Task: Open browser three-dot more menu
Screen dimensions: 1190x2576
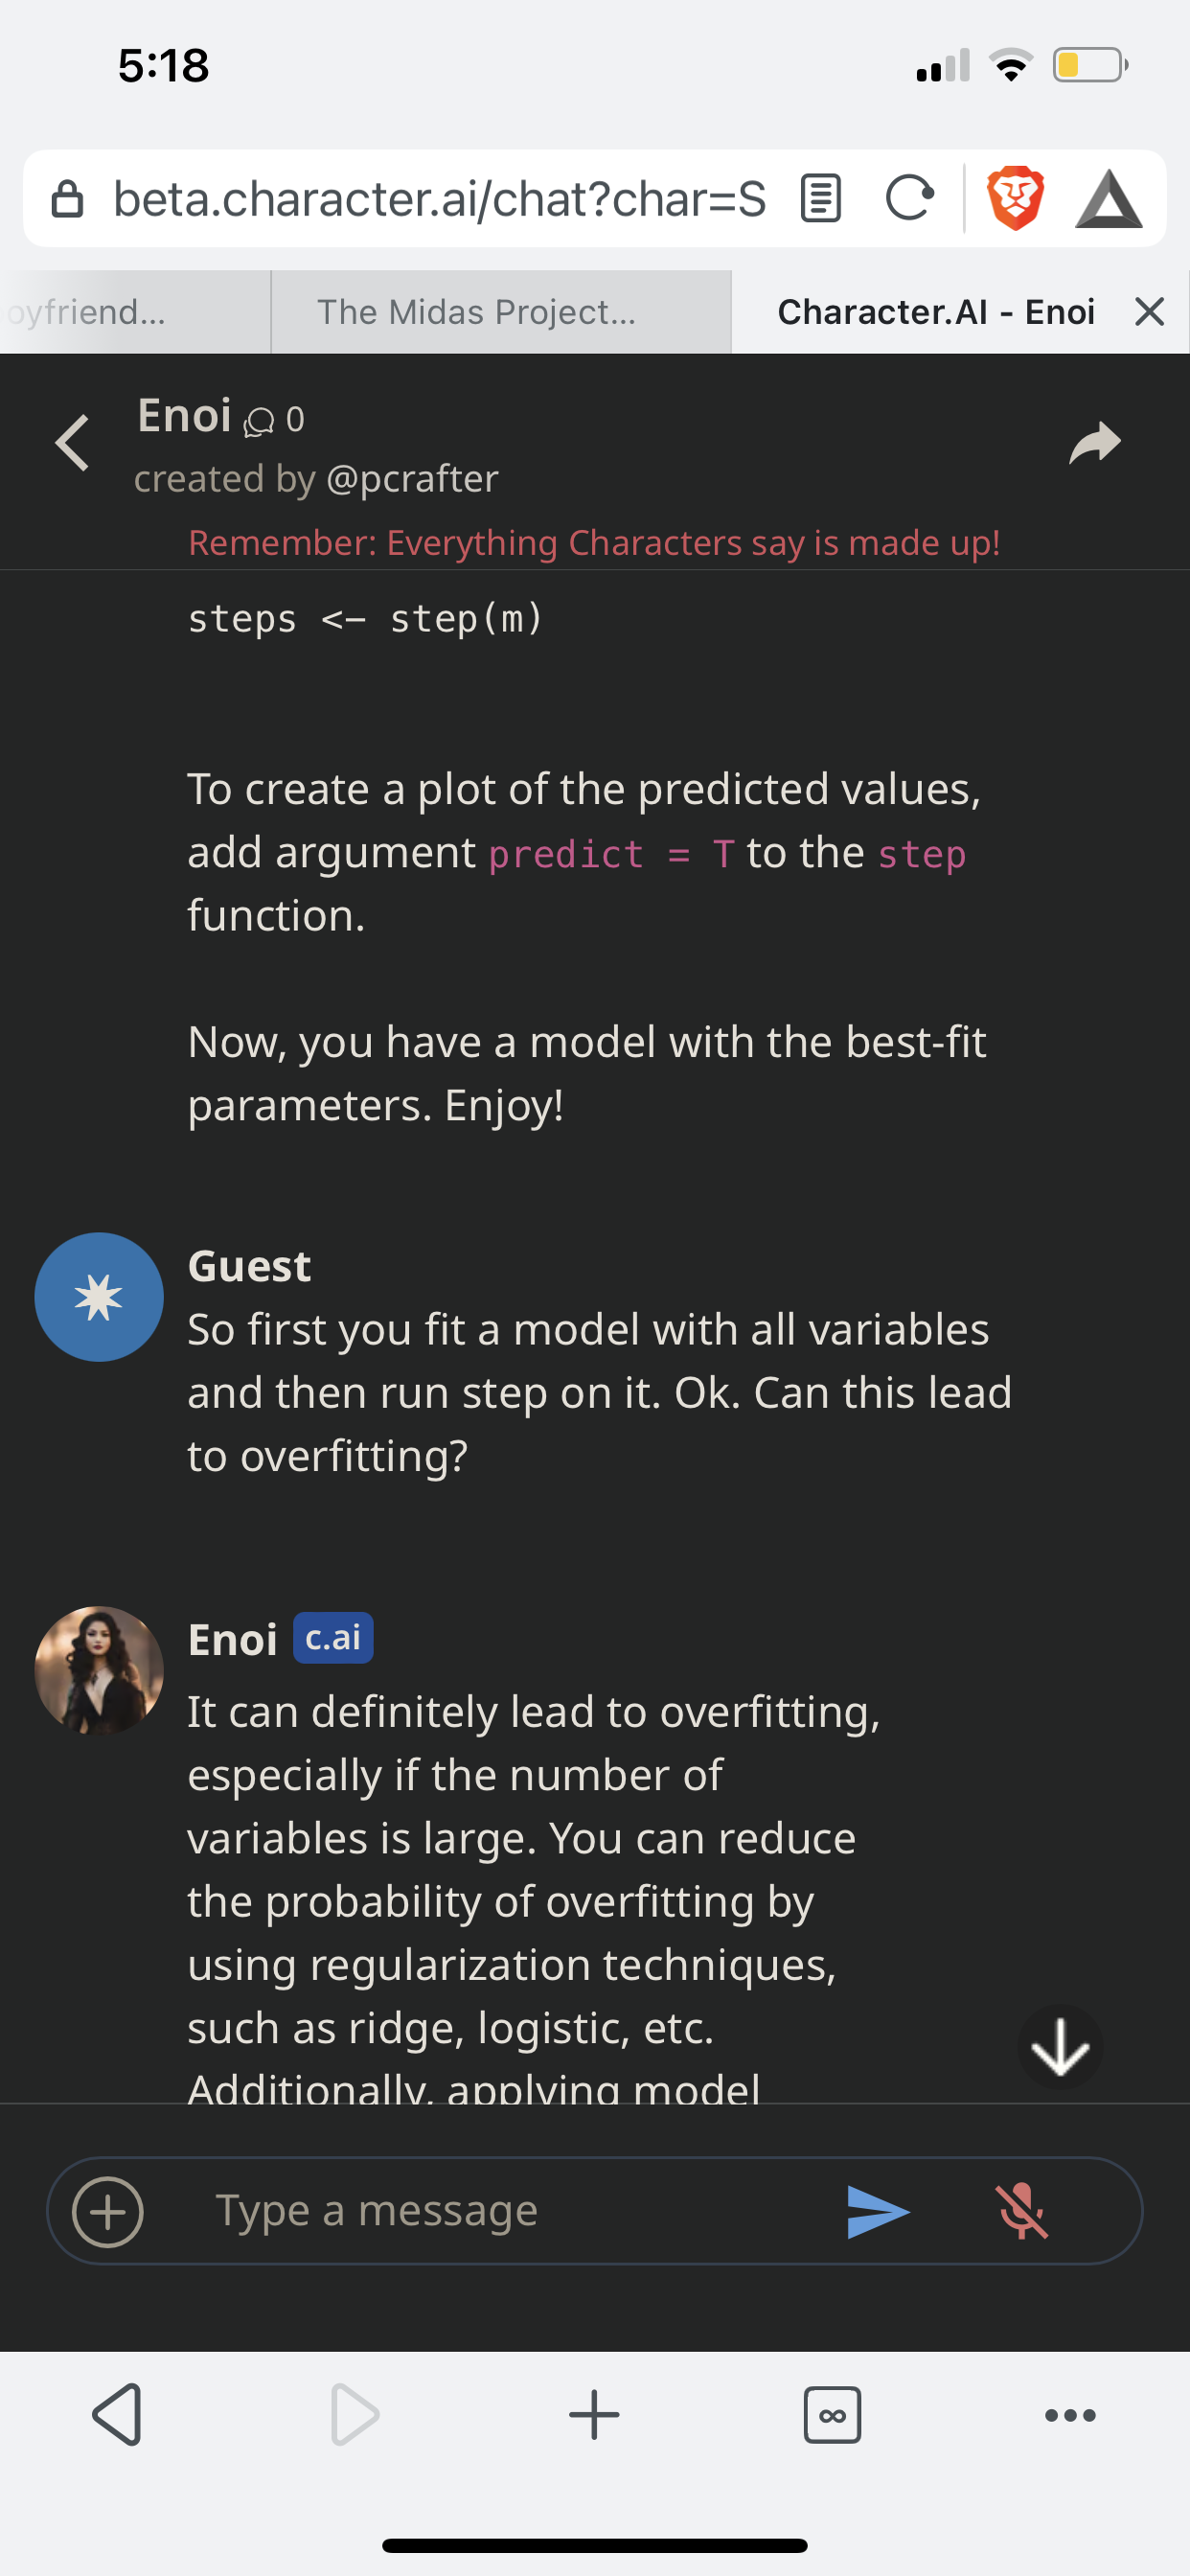Action: tap(1070, 2415)
